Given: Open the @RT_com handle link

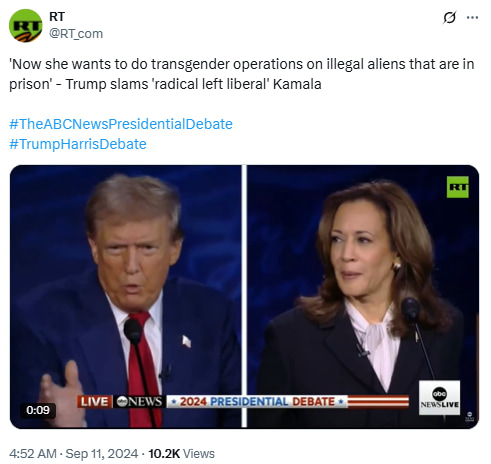Looking at the screenshot, I should click(76, 34).
